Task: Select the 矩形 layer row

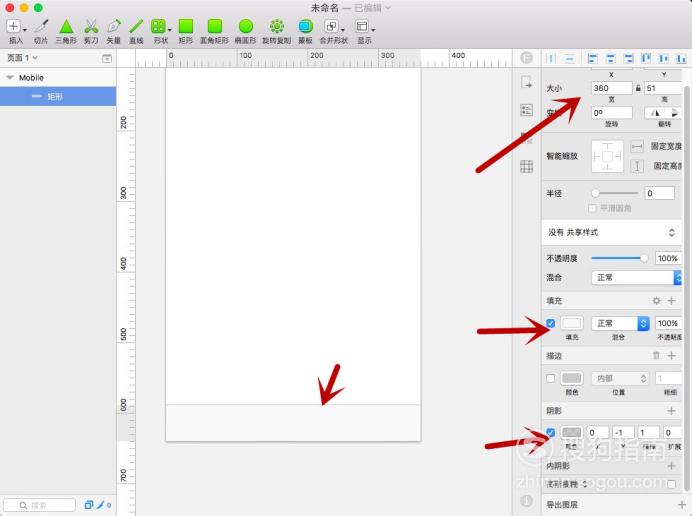Action: click(58, 96)
